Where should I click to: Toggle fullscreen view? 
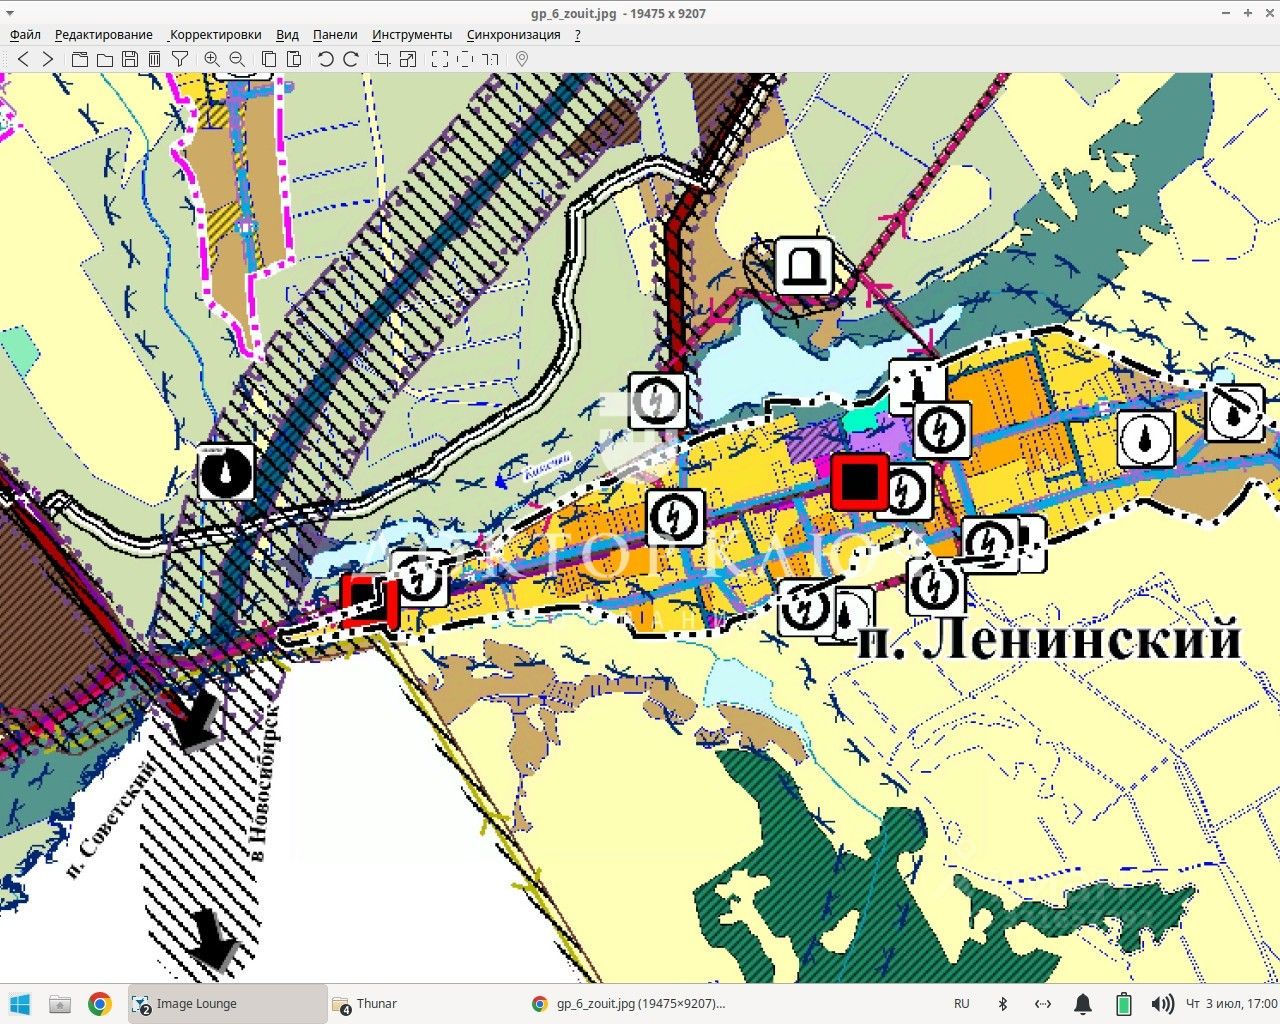pos(440,59)
